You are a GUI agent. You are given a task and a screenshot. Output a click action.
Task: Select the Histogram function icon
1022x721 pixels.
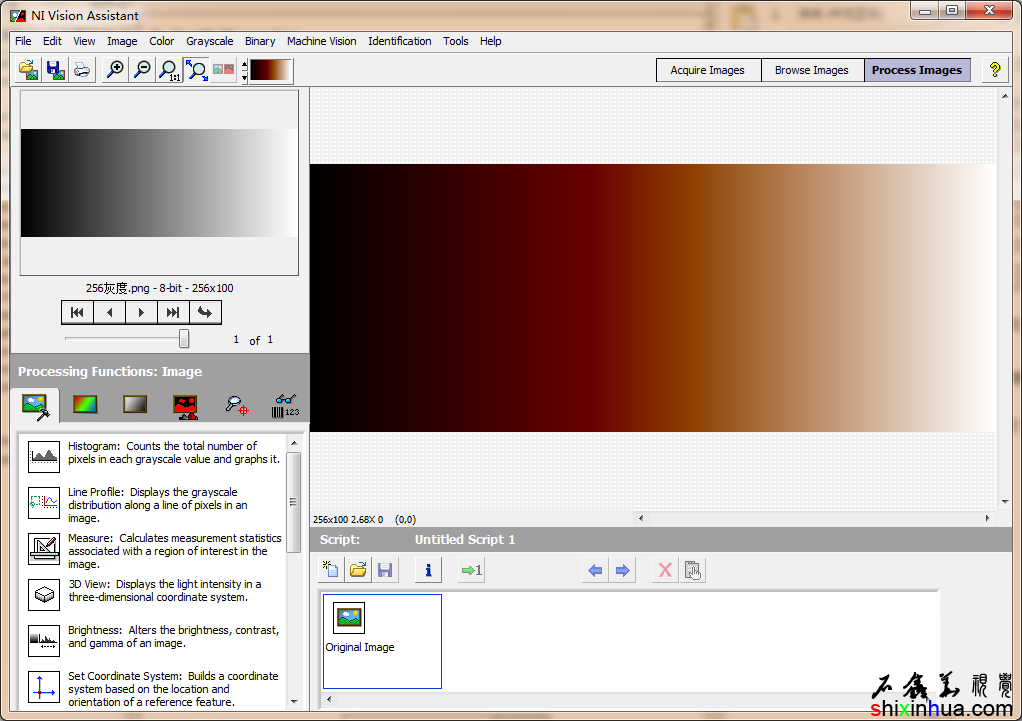coord(44,457)
